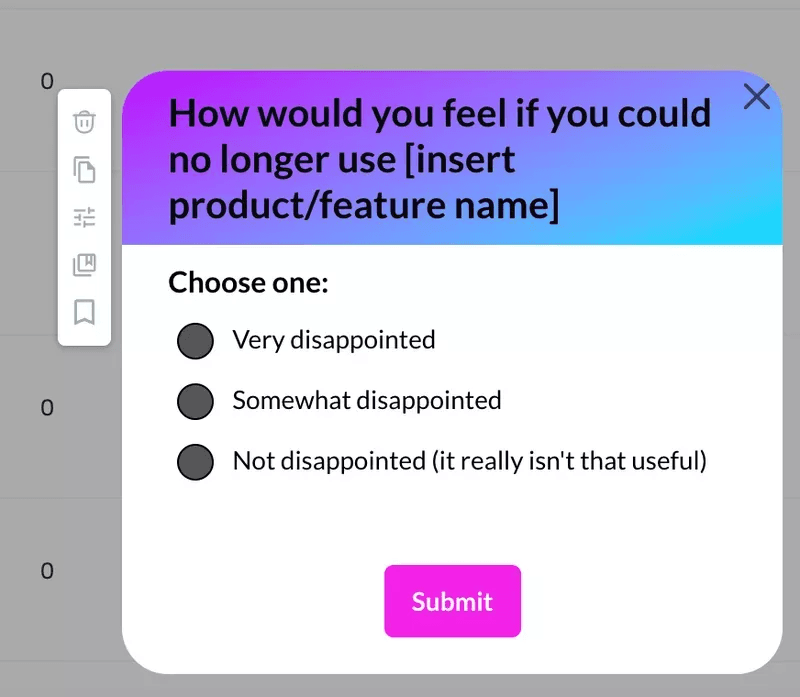Duplicate the survey via the copy icon

click(84, 170)
